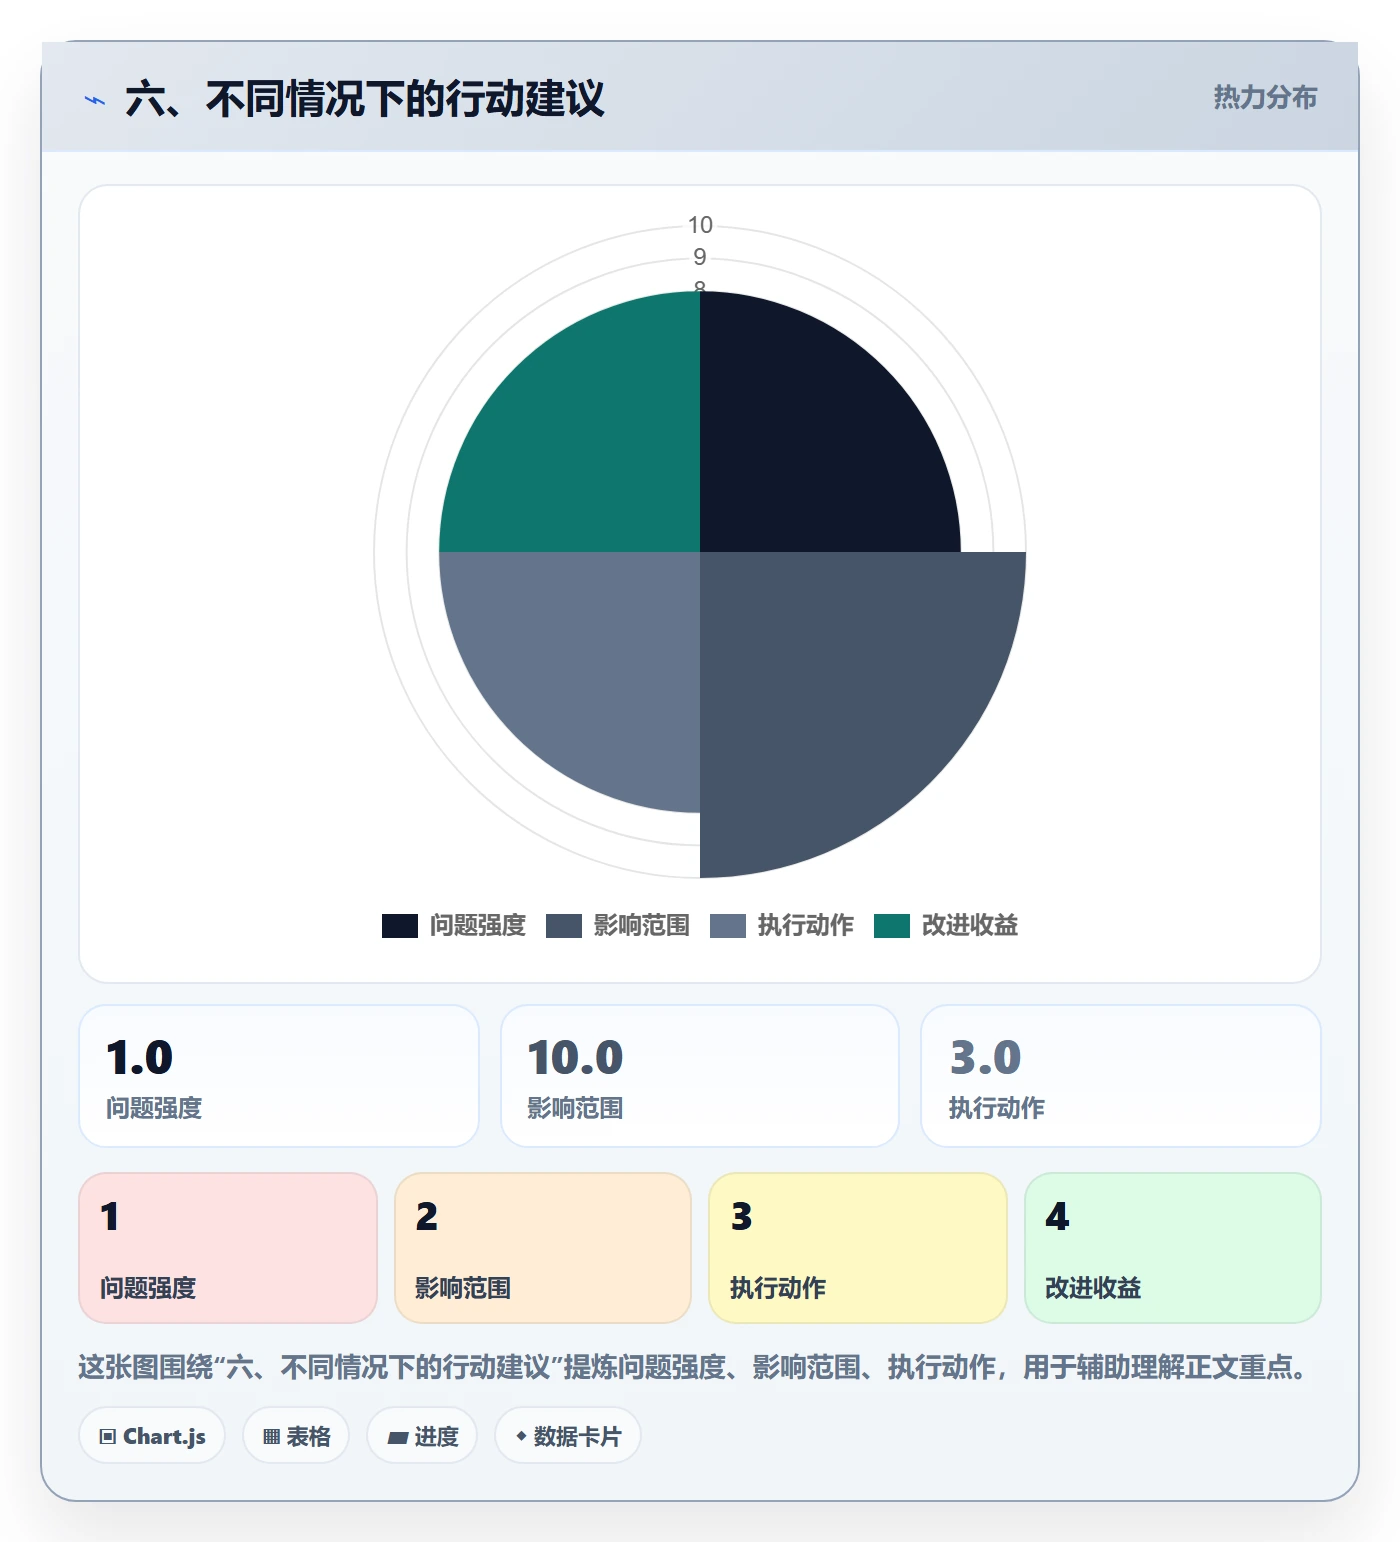Open the Chart.js tag chip
This screenshot has height=1542, width=1400.
pos(152,1436)
